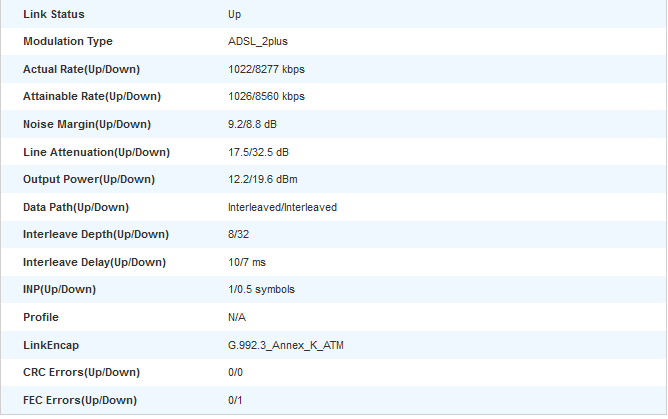
Task: Click the CRC Errors value 0/0
Action: coord(235,372)
